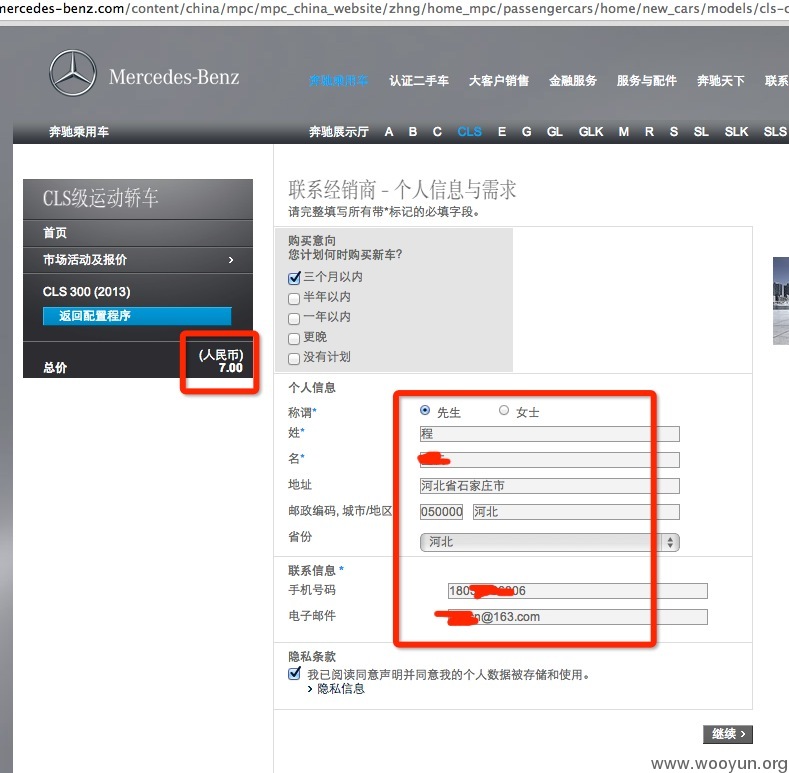Viewport: 789px width, 773px height.
Task: Open the 隐私信息 link
Action: [x=340, y=689]
